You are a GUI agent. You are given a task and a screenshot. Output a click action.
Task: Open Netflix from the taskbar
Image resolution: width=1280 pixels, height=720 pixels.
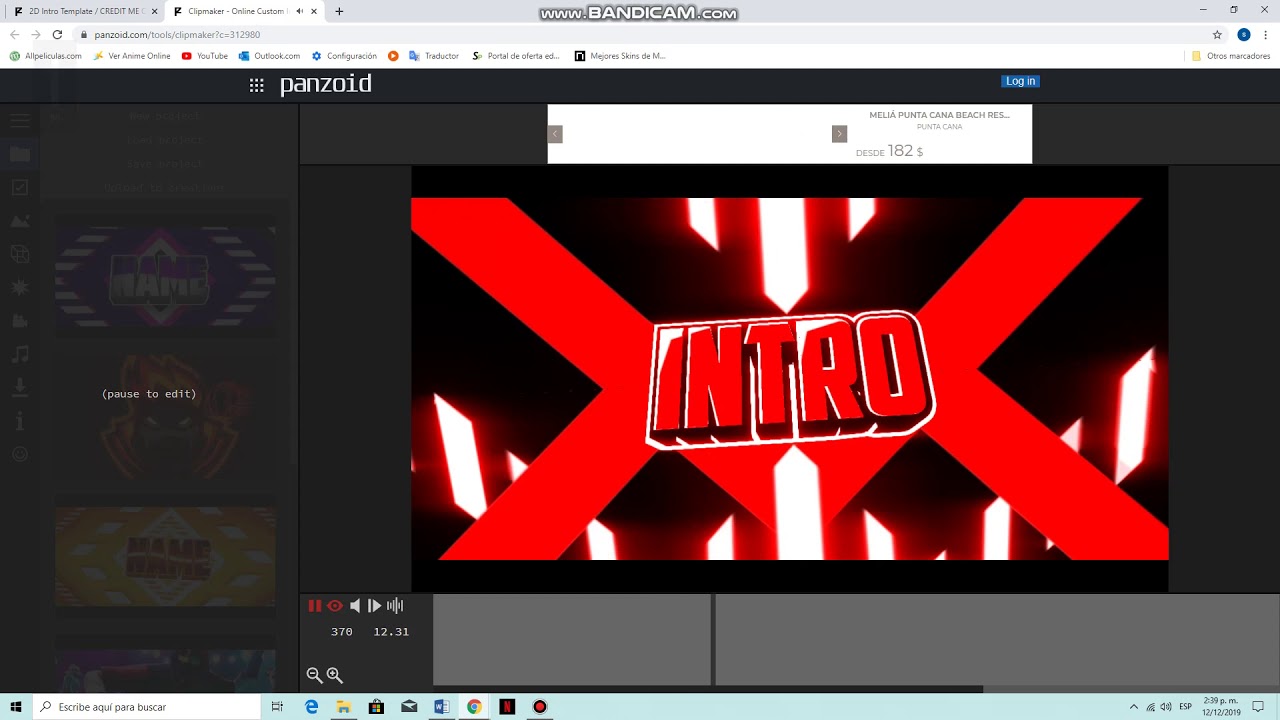coord(507,707)
